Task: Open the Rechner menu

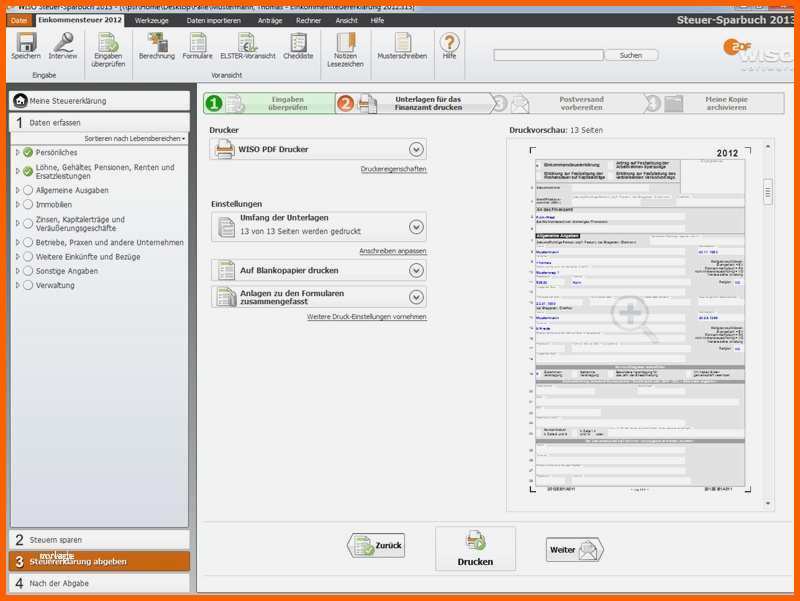Action: click(308, 20)
